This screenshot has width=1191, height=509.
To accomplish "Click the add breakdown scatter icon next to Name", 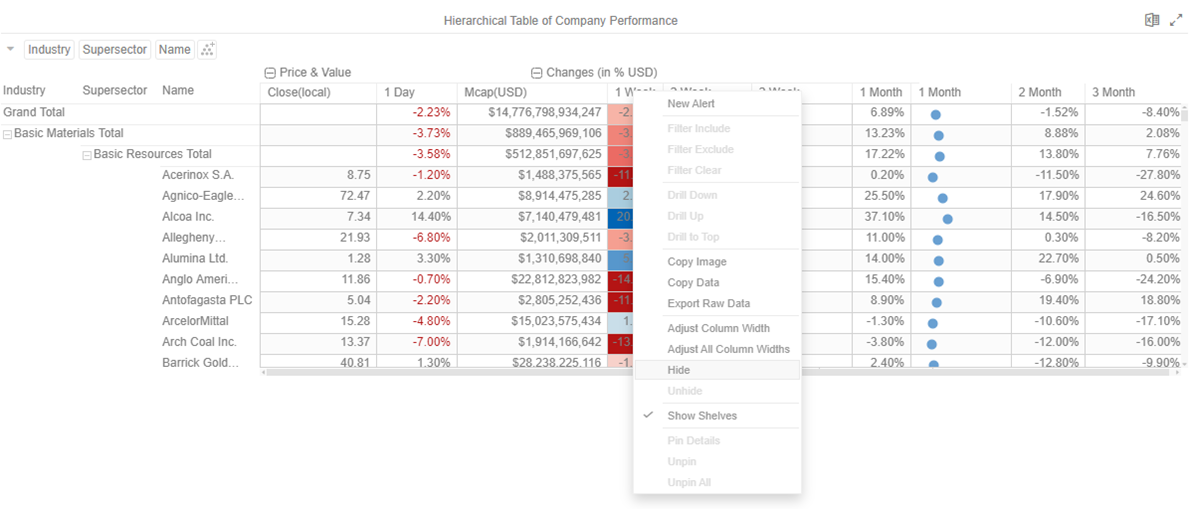I will pyautogui.click(x=207, y=50).
